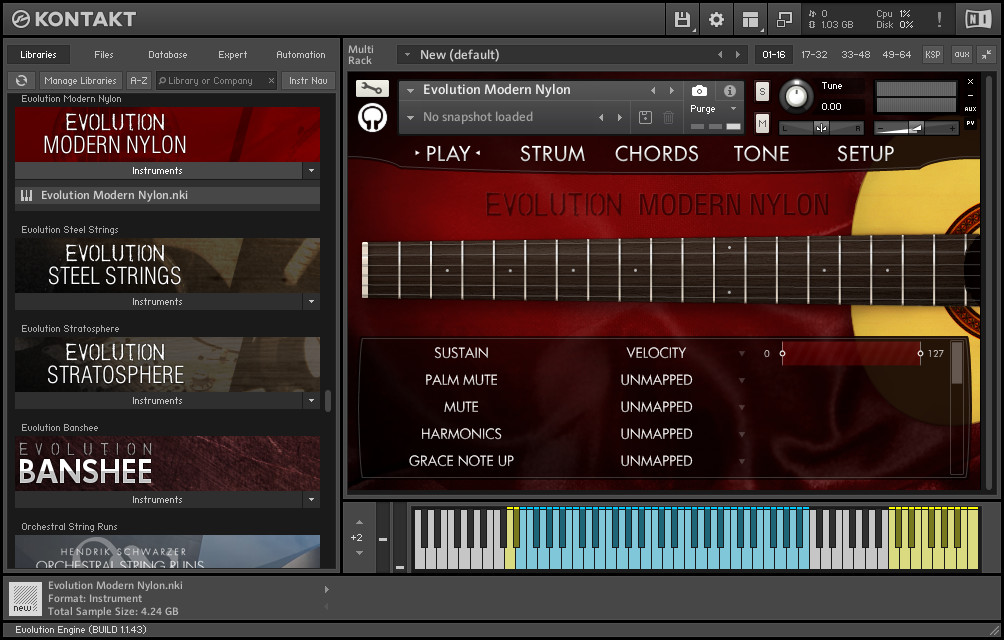This screenshot has height=640, width=1004.
Task: Take a snapshot with camera icon
Action: pos(699,91)
